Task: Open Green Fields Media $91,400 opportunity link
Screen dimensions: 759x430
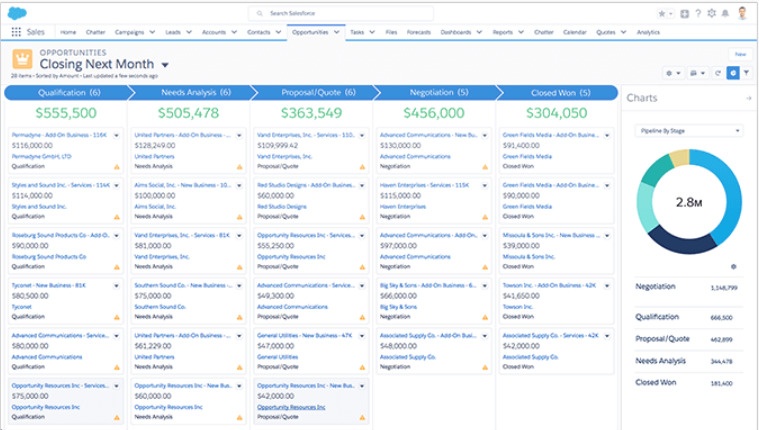Action: click(550, 135)
